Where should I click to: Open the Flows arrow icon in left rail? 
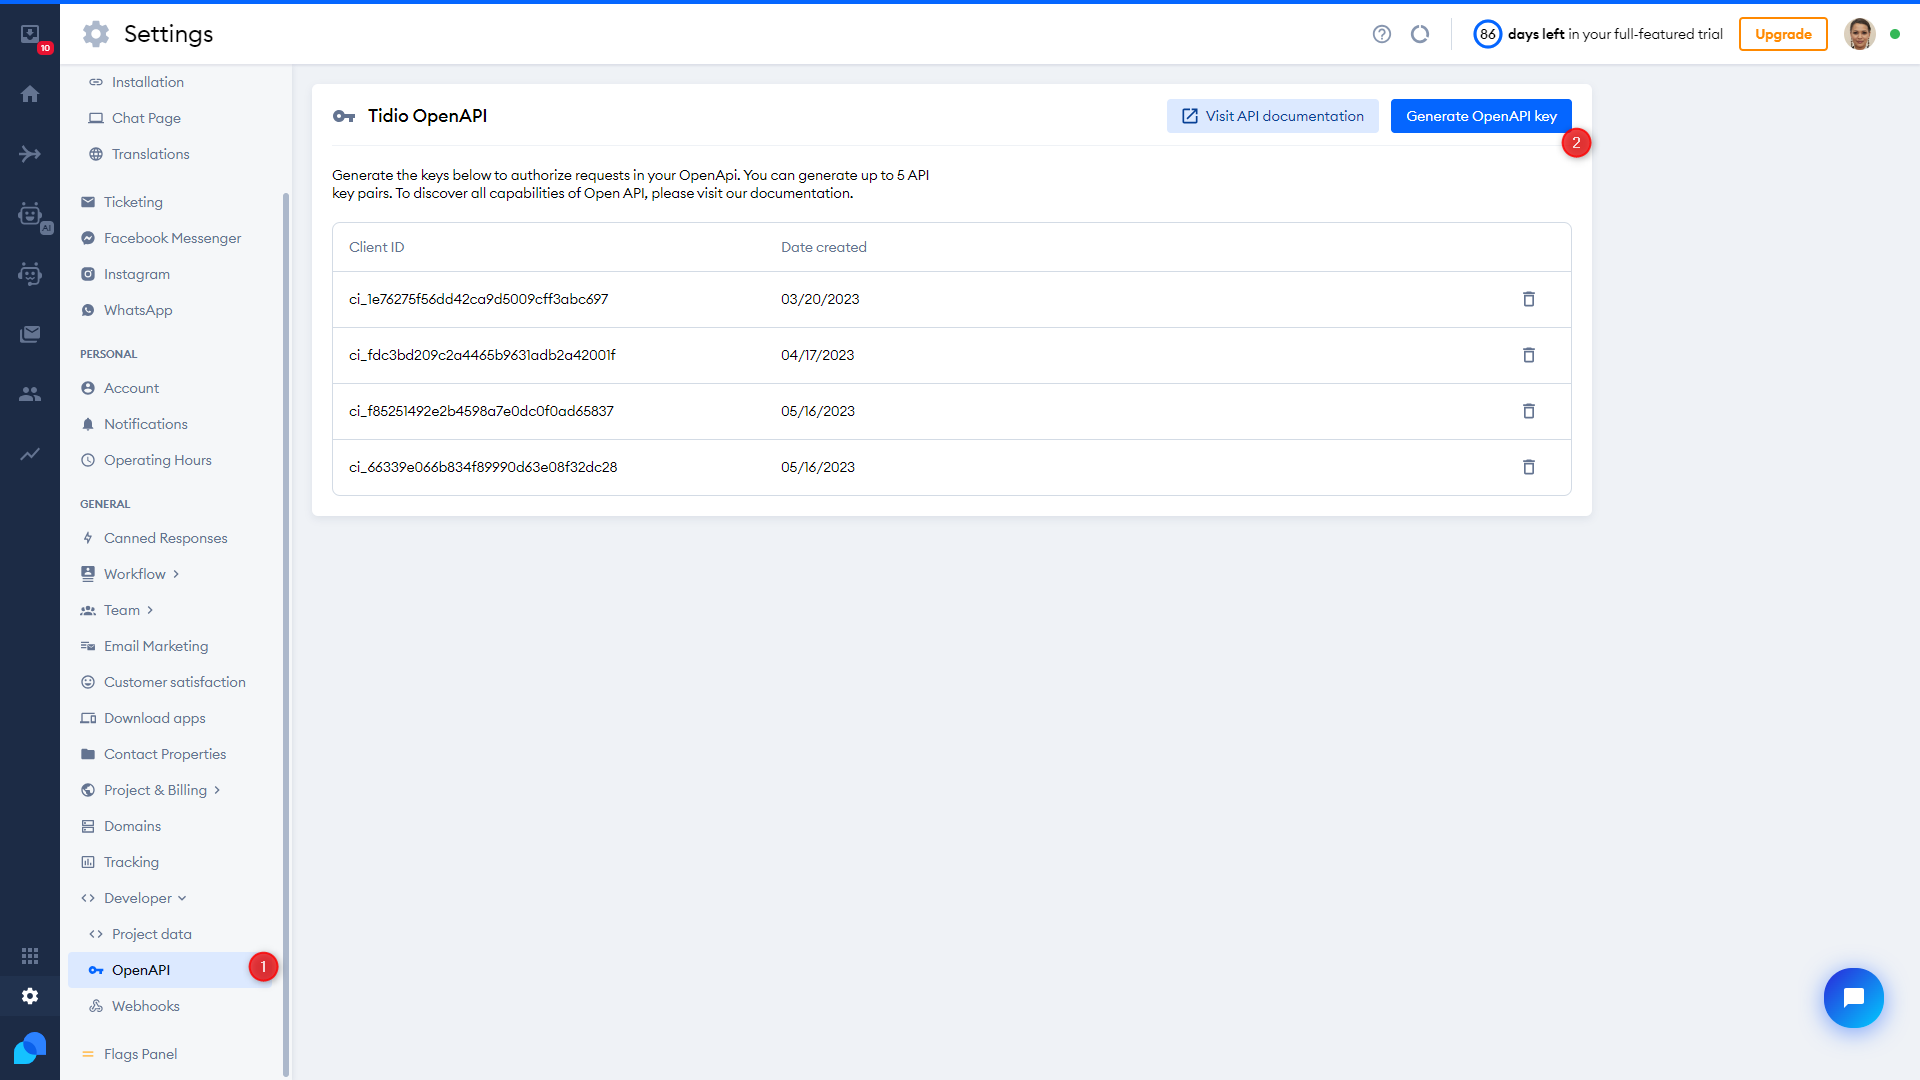point(30,154)
